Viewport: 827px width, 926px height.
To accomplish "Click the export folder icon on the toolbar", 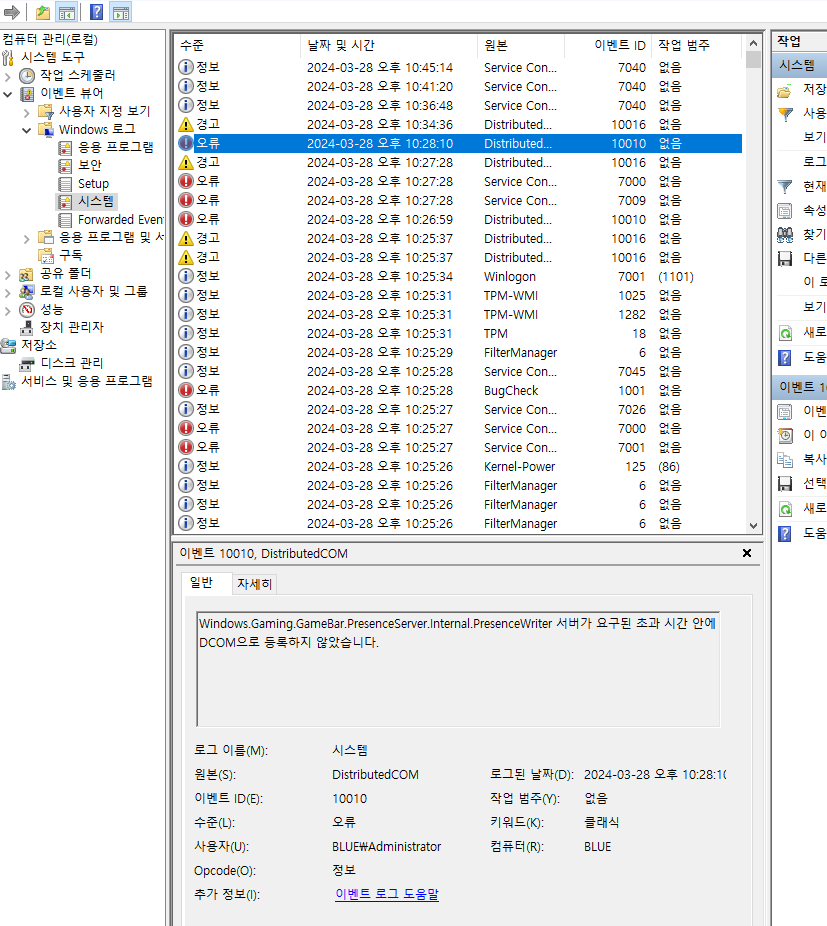I will [43, 12].
